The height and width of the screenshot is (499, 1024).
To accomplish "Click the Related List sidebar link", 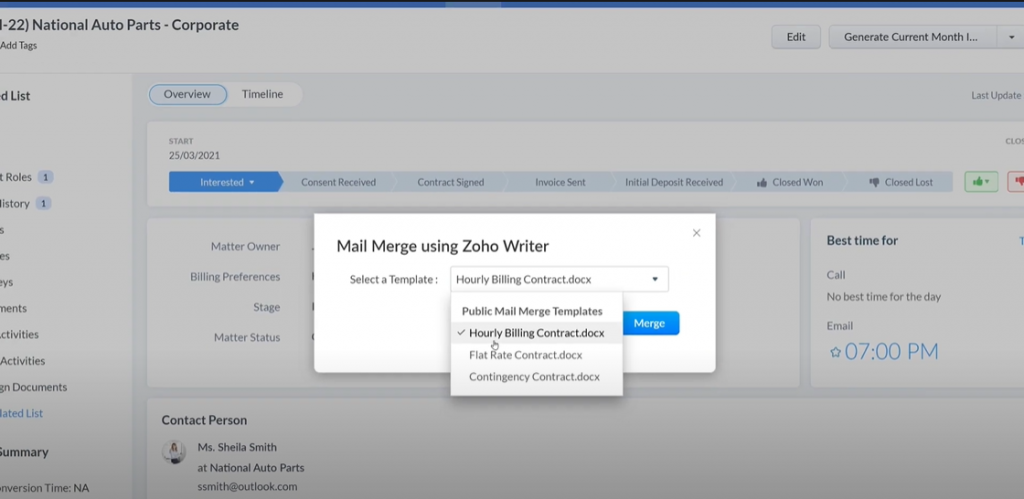I will click(x=22, y=413).
